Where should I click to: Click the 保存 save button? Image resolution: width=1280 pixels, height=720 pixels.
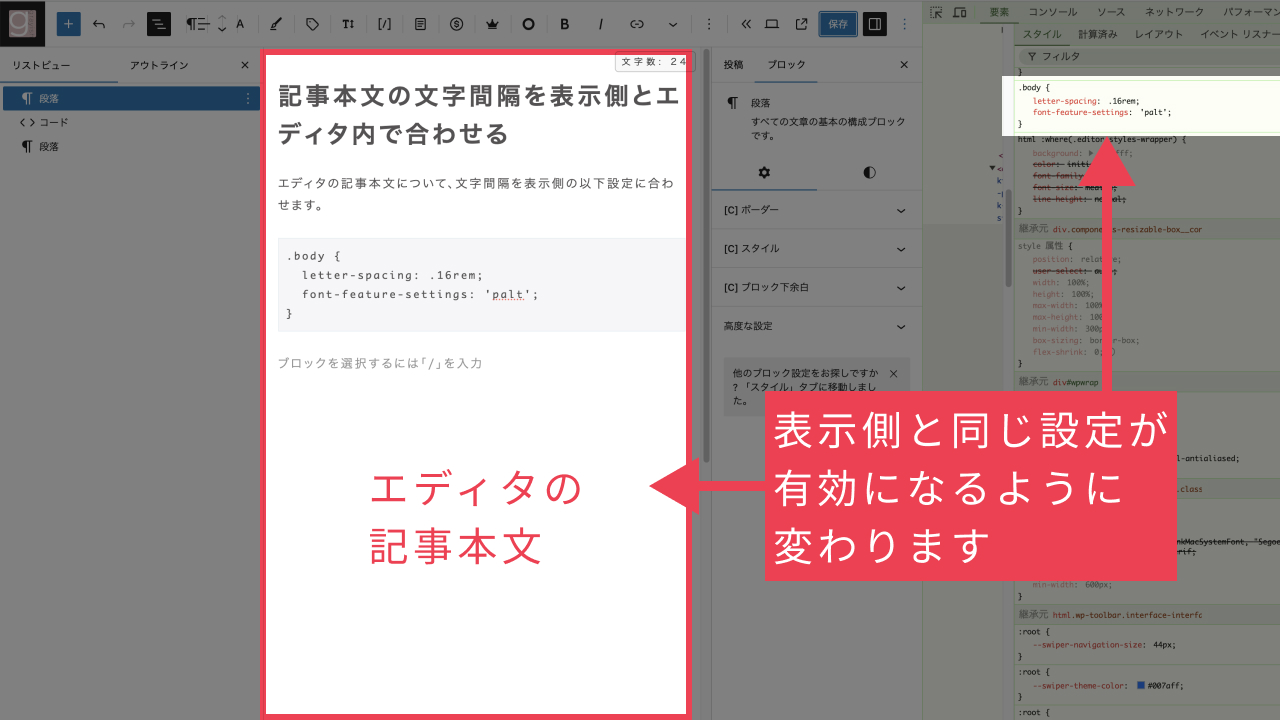(838, 23)
